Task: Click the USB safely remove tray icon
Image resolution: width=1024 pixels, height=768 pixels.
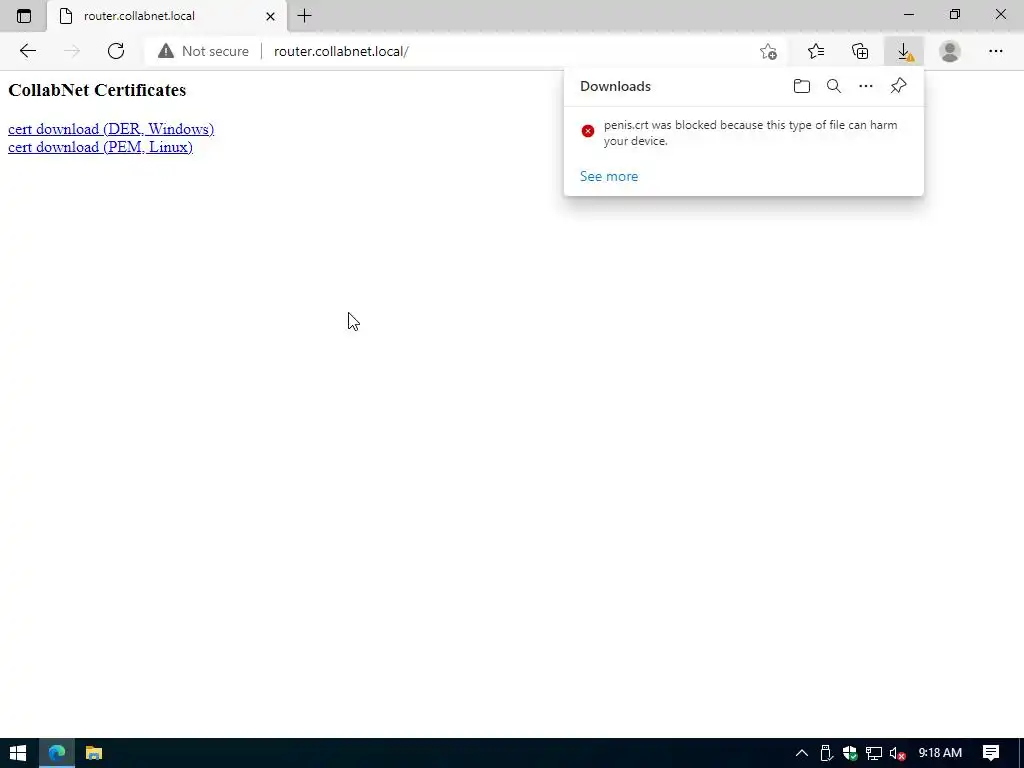Action: coord(825,753)
